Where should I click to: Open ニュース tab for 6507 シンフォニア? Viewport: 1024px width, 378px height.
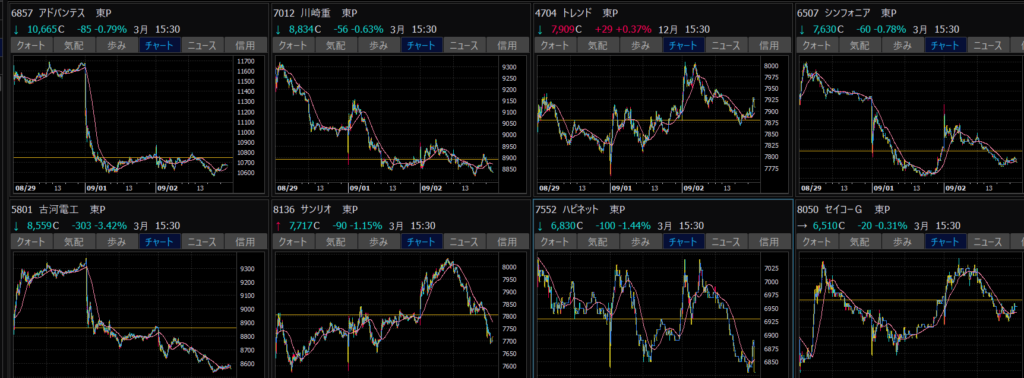(988, 45)
